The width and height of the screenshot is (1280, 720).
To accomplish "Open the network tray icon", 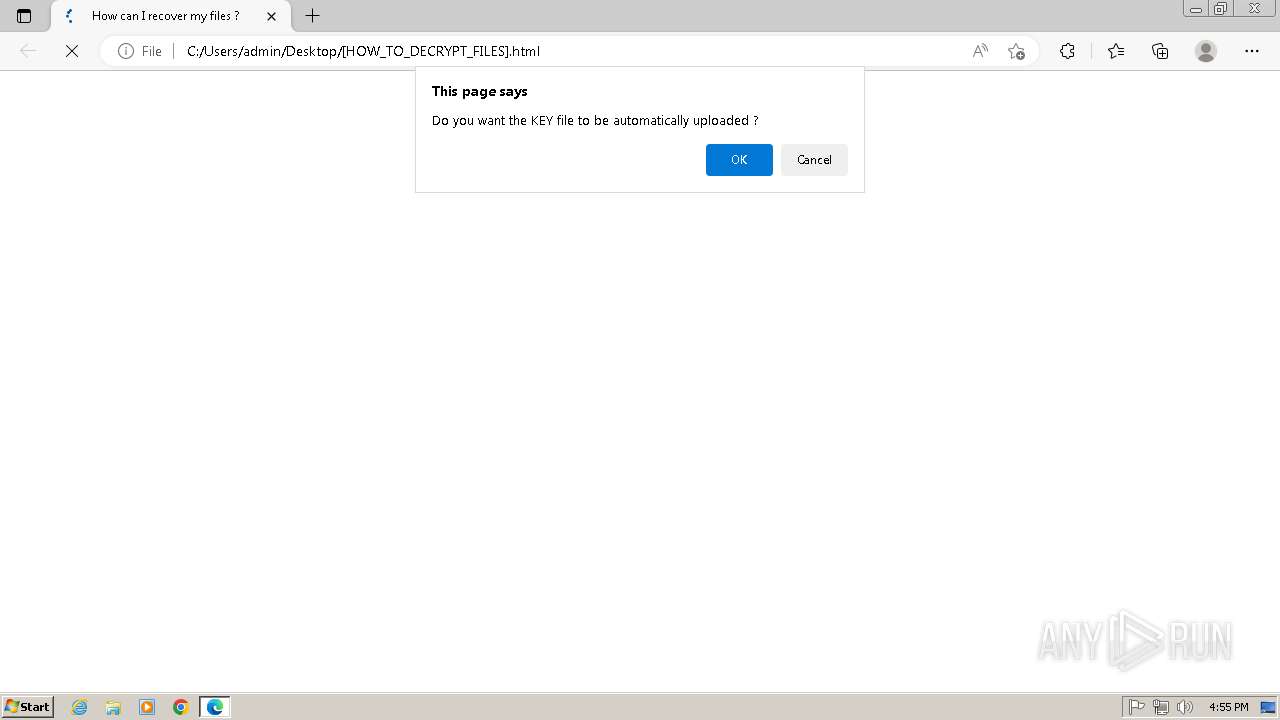I will [1161, 707].
